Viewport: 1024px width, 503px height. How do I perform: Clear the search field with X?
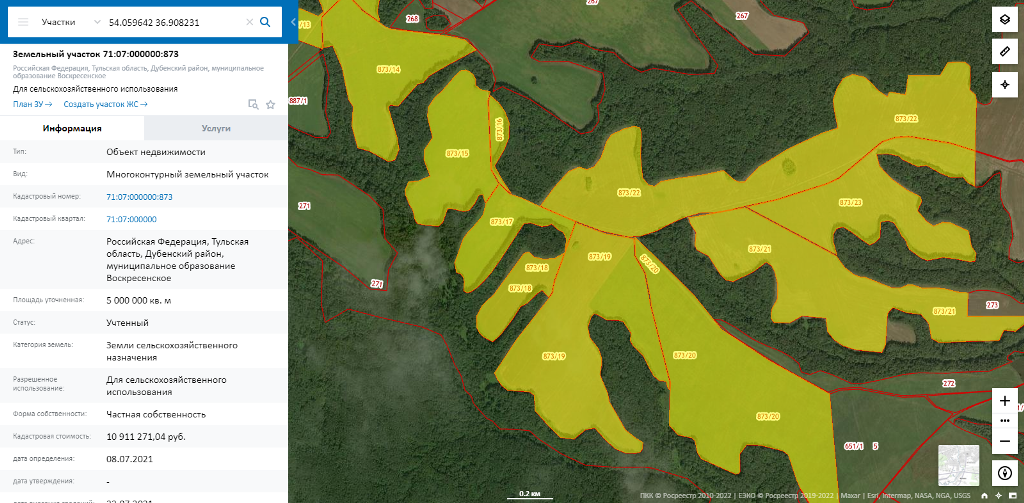click(x=249, y=21)
